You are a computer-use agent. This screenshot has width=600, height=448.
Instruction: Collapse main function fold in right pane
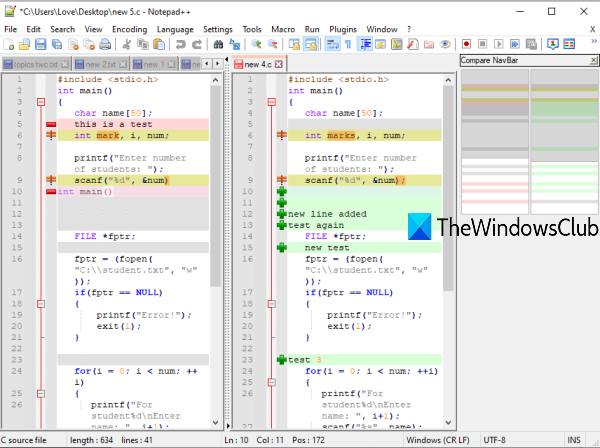(270, 101)
